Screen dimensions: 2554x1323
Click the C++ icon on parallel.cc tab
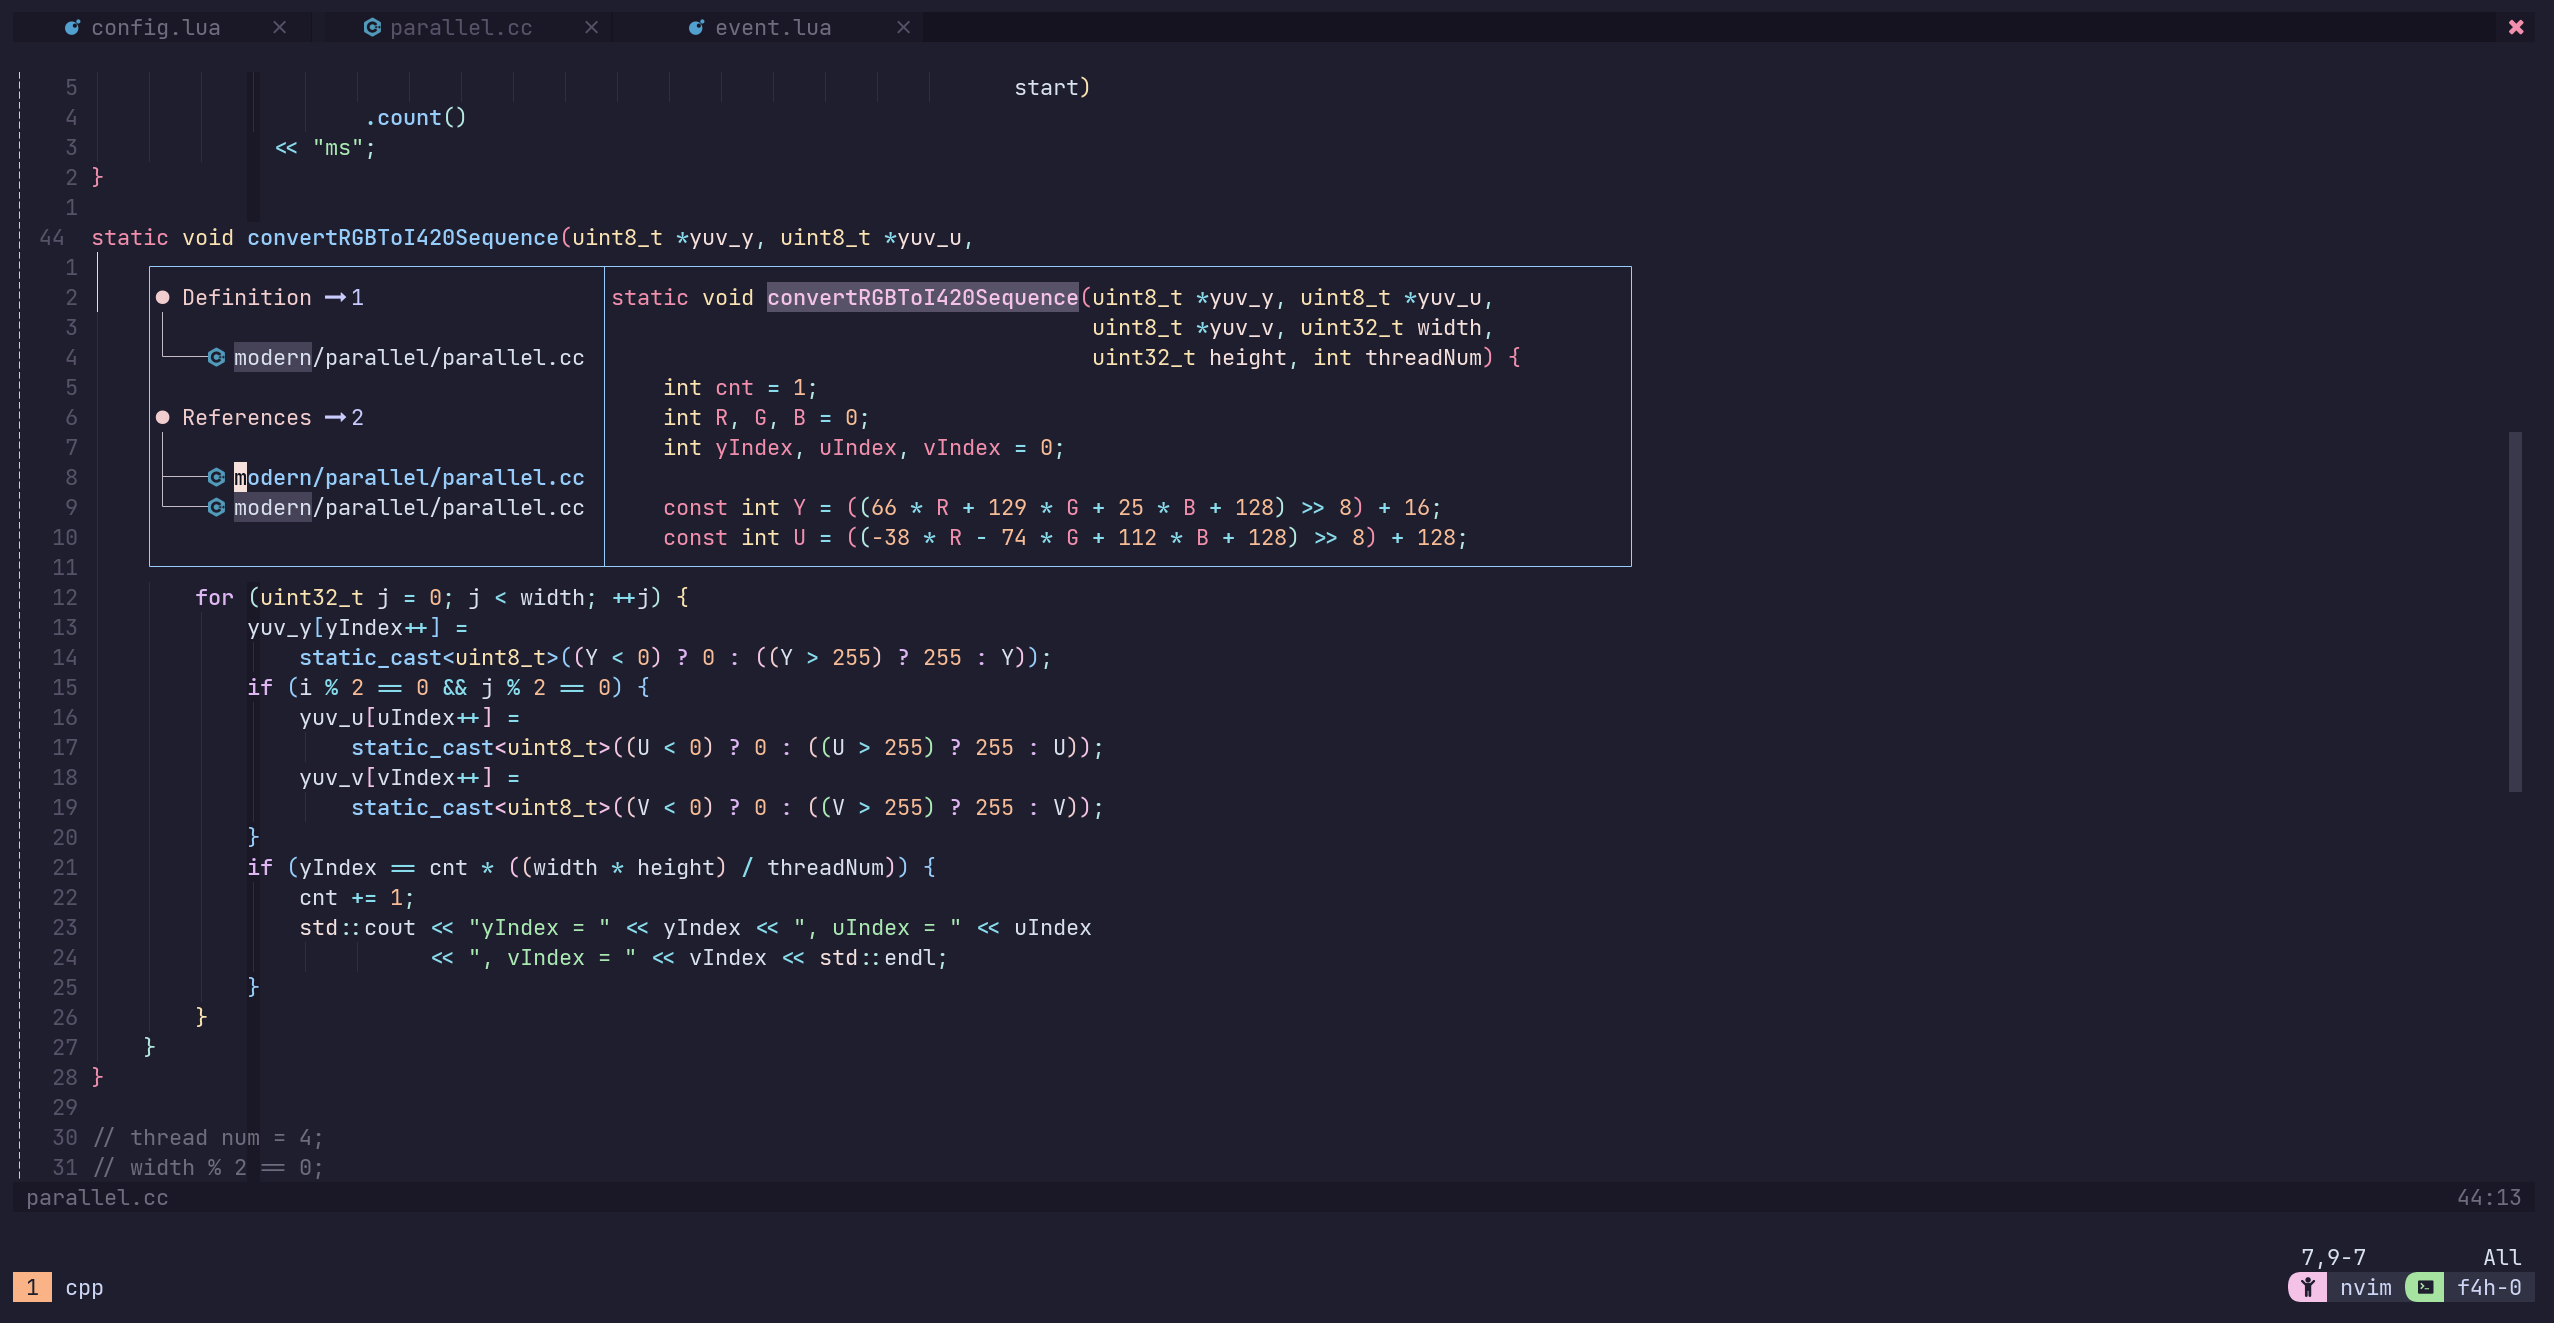pyautogui.click(x=372, y=28)
